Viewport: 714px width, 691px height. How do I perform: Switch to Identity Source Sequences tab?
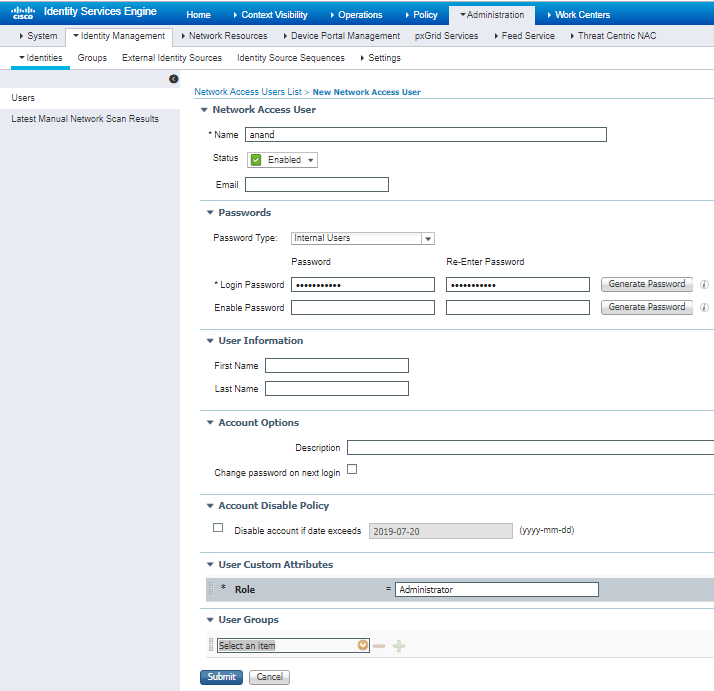coord(291,58)
